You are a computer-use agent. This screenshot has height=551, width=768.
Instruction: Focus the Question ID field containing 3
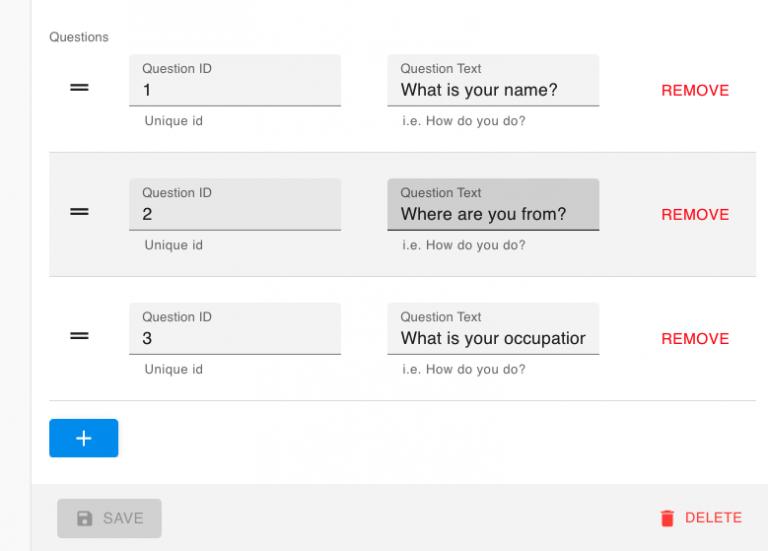click(x=235, y=329)
